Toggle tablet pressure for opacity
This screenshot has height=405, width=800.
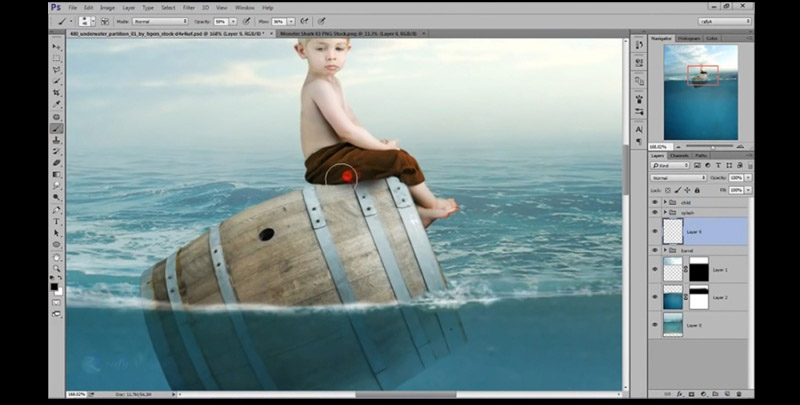click(x=246, y=21)
